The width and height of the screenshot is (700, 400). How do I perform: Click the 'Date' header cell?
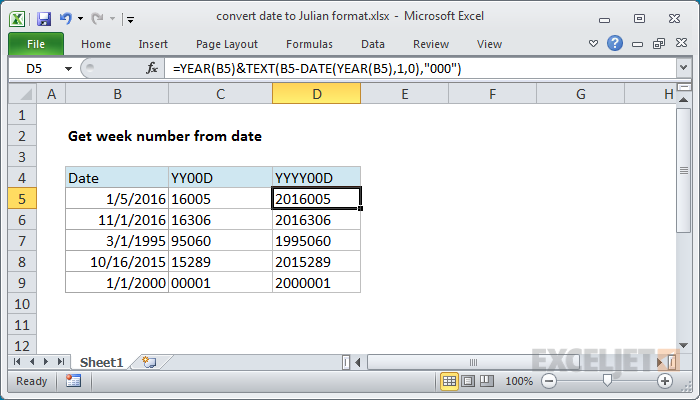(x=117, y=178)
